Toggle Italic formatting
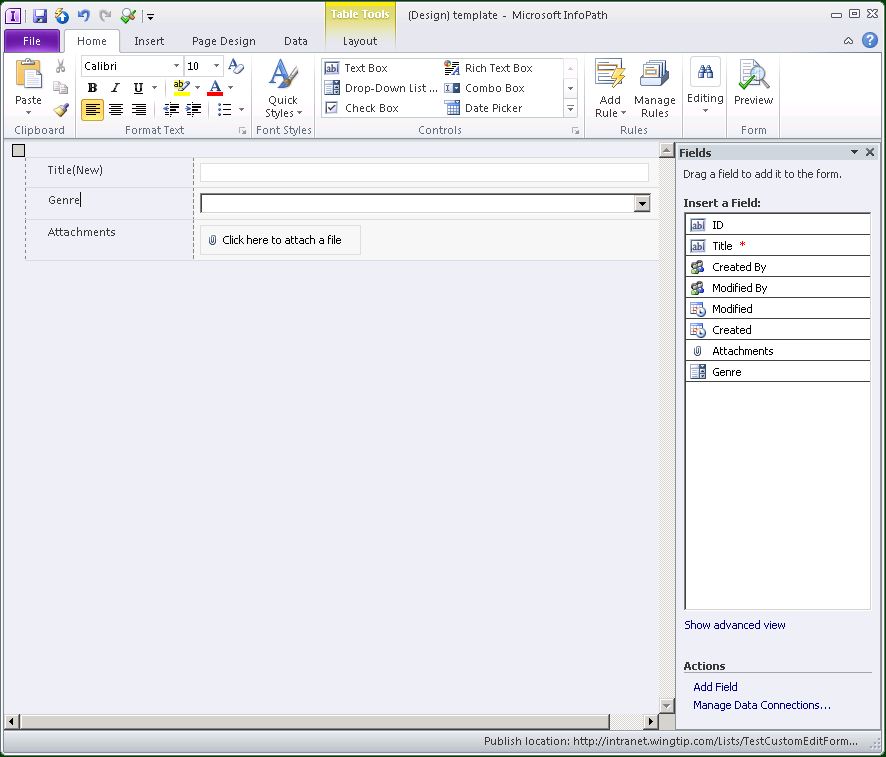Image resolution: width=886 pixels, height=757 pixels. tap(116, 88)
